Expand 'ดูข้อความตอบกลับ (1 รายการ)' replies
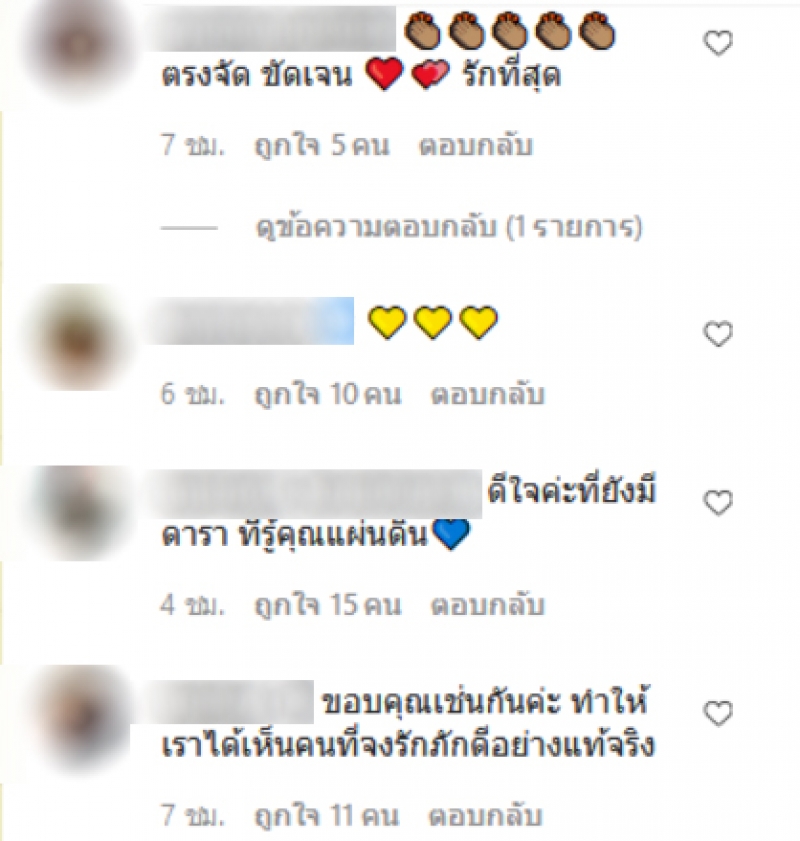800x841 pixels. tap(448, 227)
